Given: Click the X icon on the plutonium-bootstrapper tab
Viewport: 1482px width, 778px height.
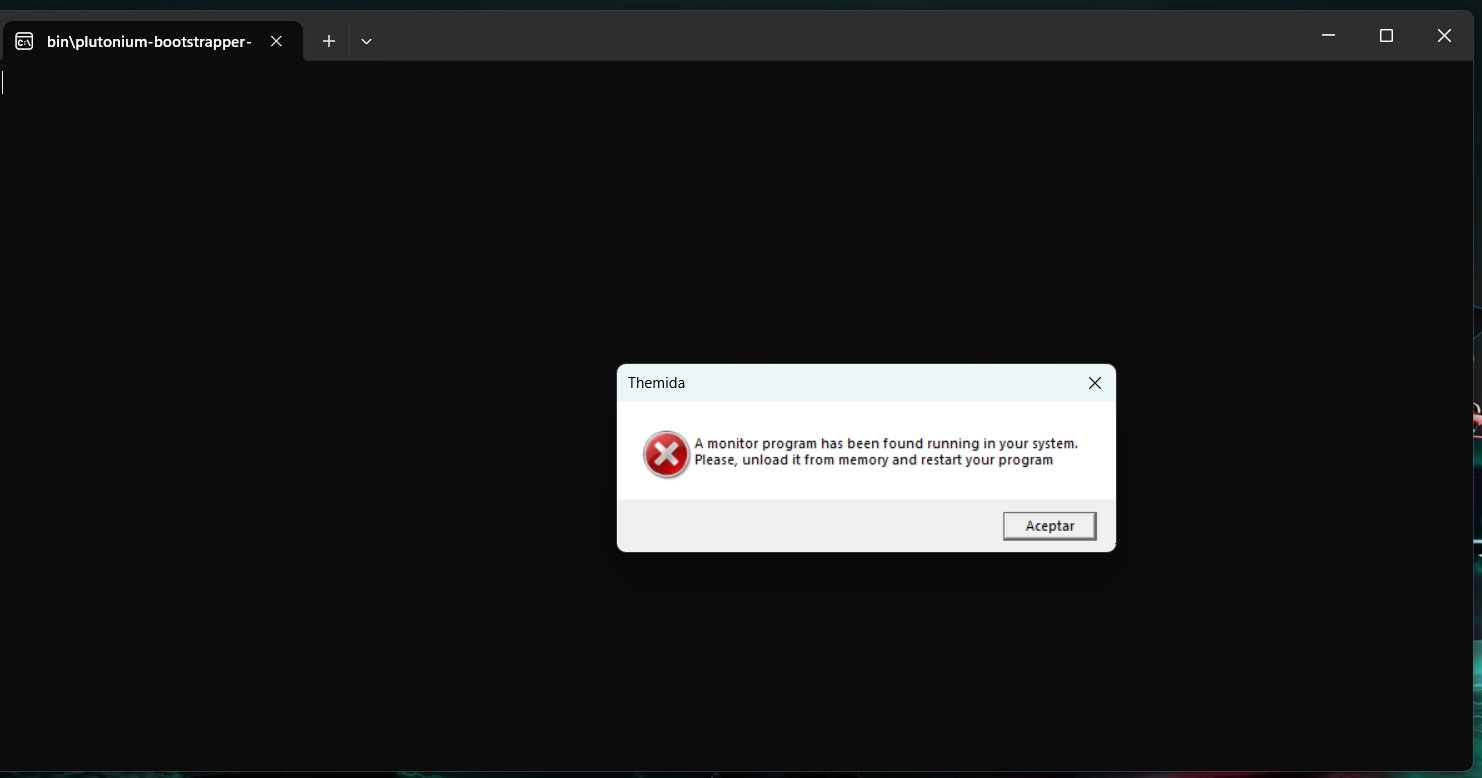Looking at the screenshot, I should tap(276, 41).
